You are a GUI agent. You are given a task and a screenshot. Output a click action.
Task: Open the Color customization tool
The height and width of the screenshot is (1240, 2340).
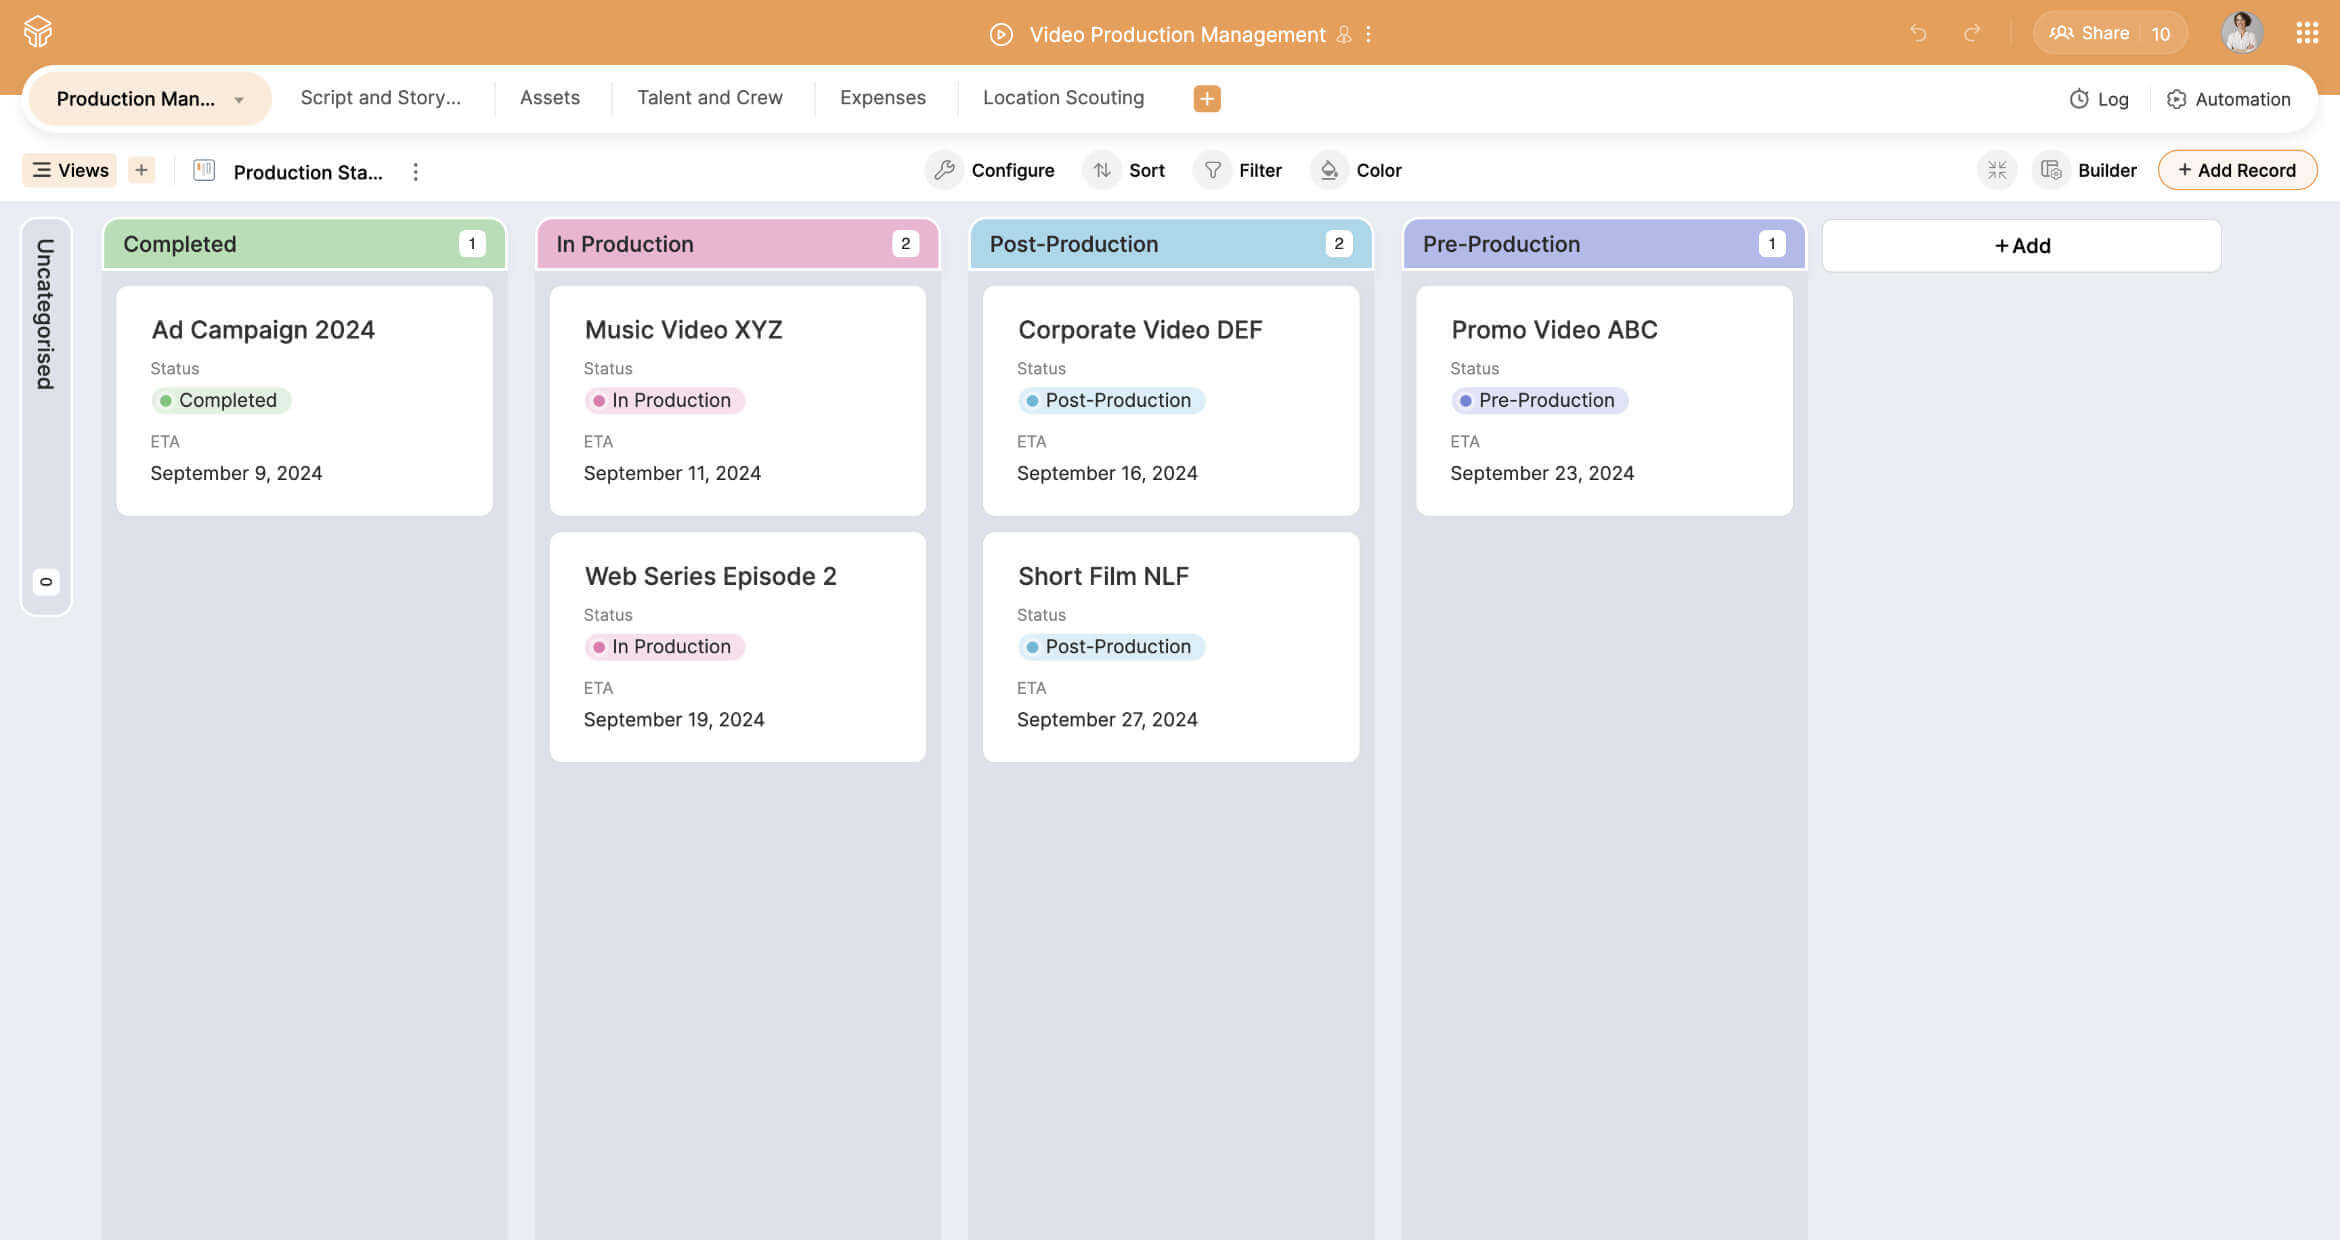(x=1357, y=170)
